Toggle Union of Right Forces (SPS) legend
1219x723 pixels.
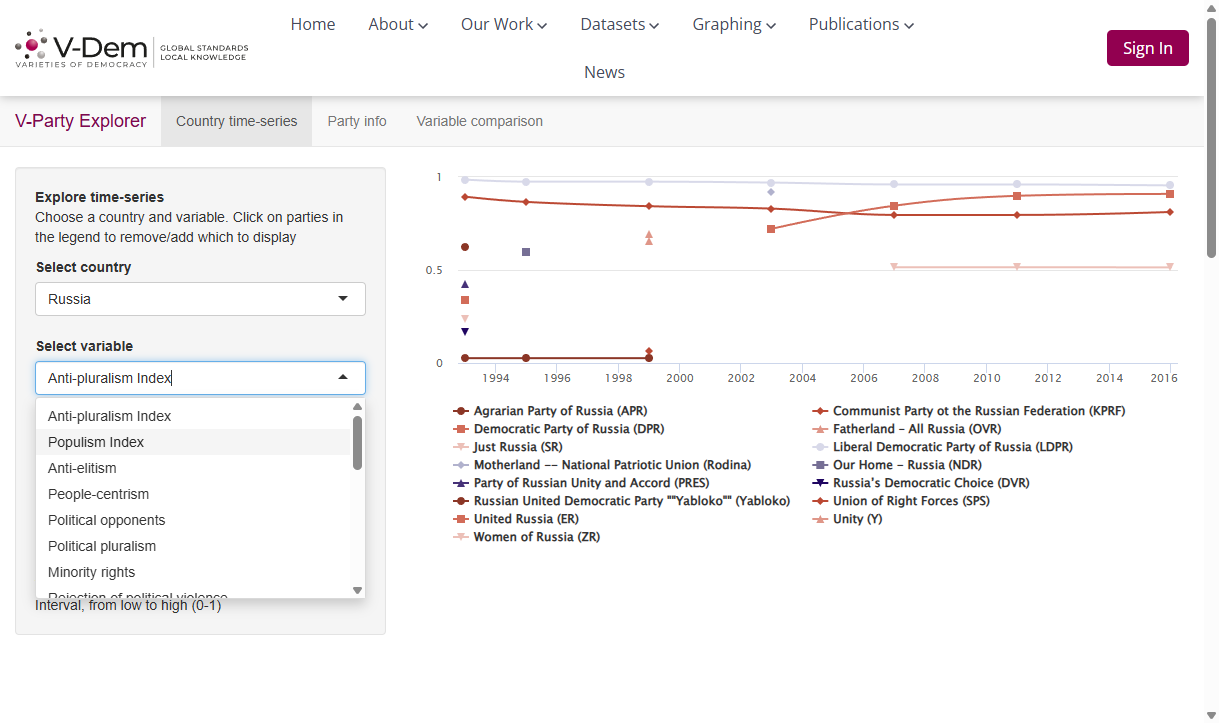[x=901, y=501]
